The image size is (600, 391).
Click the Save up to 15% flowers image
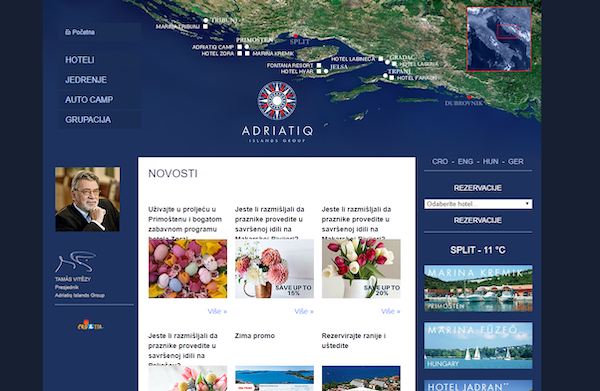click(274, 269)
